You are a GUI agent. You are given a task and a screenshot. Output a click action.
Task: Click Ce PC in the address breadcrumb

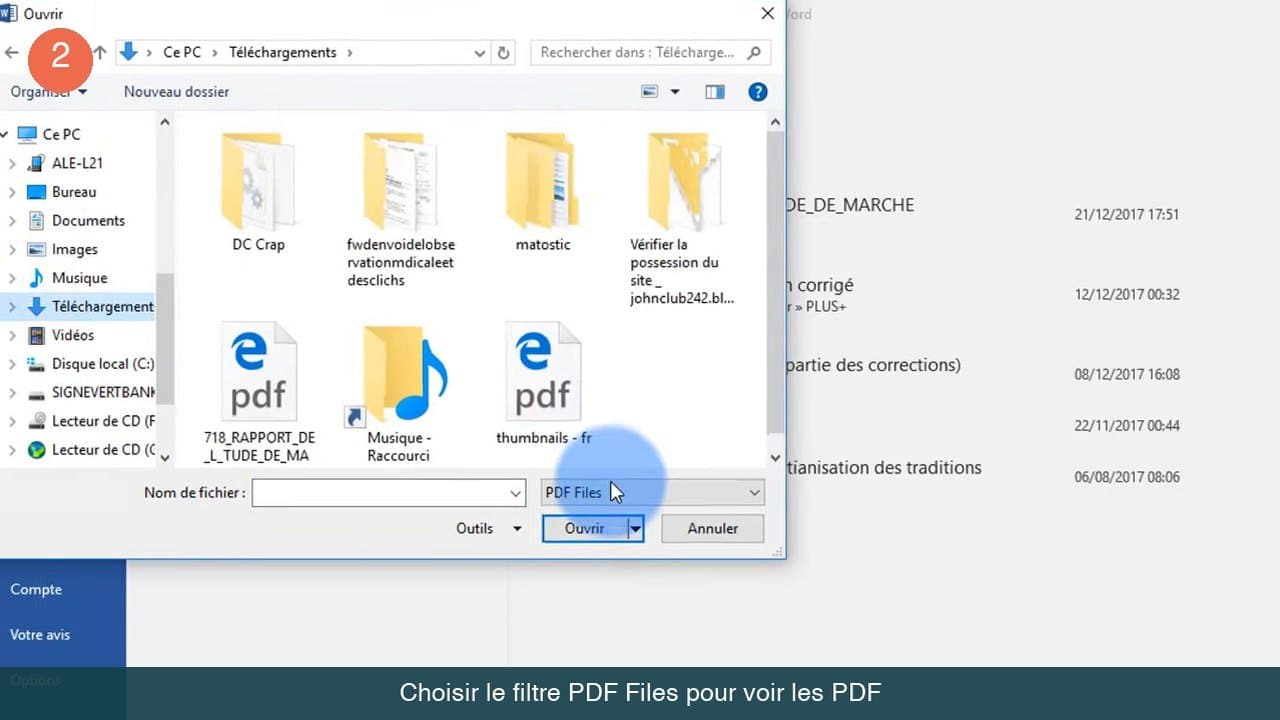[184, 52]
